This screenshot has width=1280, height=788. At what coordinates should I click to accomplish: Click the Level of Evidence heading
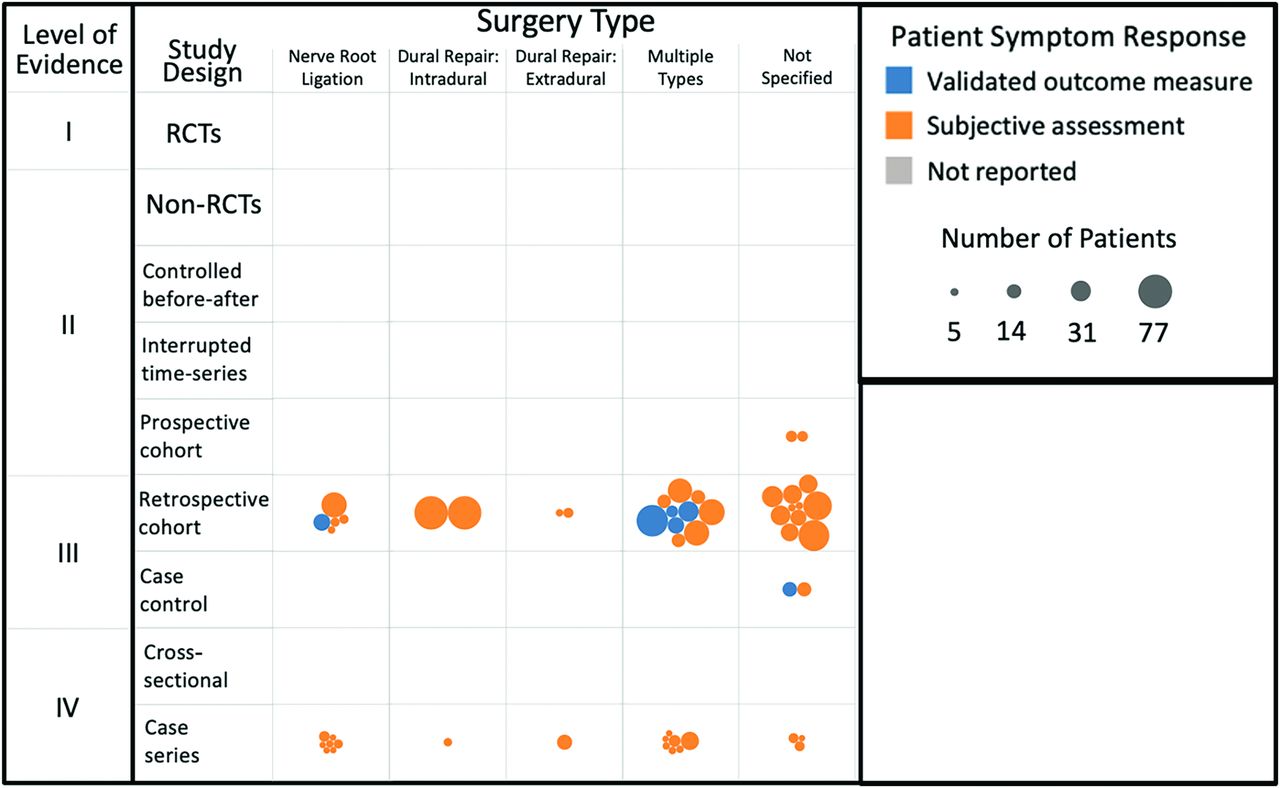coord(72,50)
